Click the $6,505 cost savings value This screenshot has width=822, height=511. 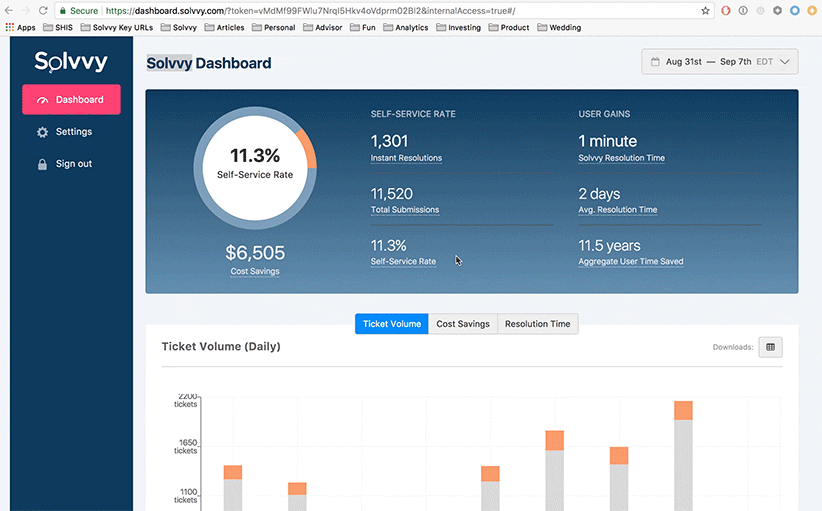tap(255, 253)
